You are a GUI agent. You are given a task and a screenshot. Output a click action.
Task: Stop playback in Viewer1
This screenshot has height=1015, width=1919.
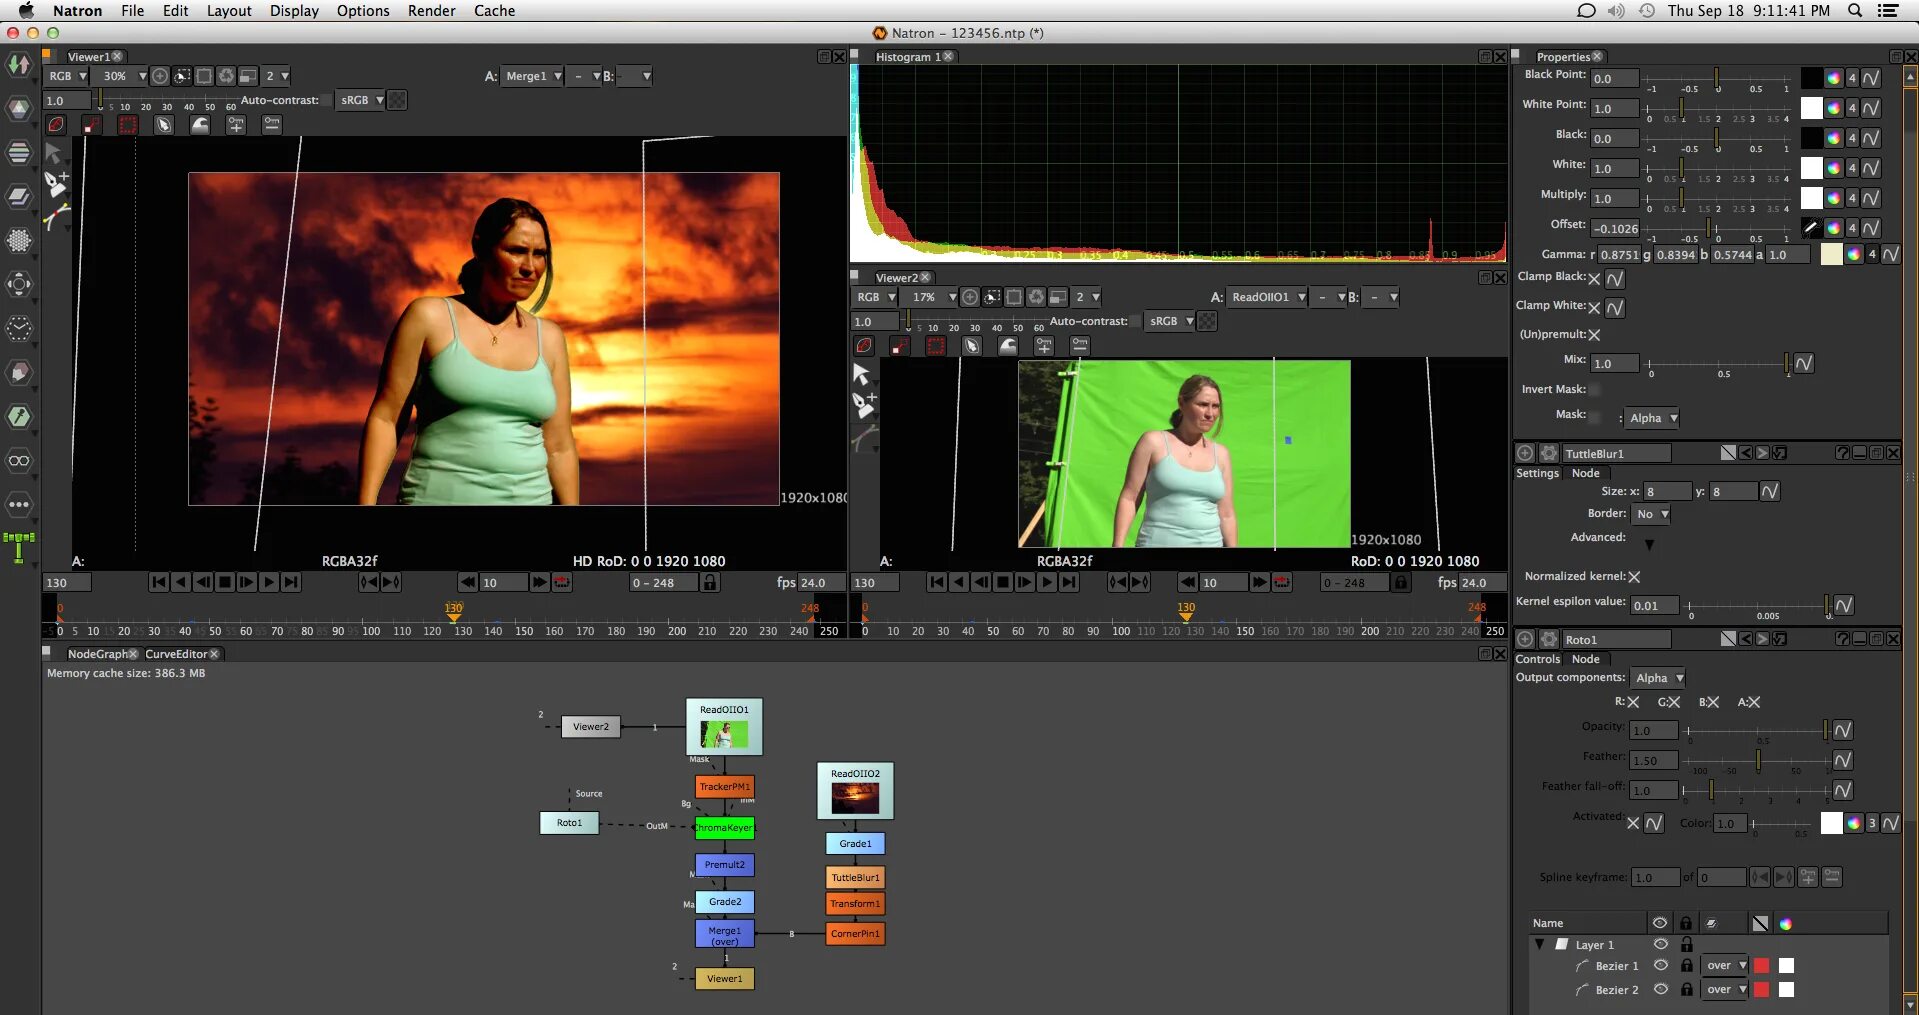[225, 582]
